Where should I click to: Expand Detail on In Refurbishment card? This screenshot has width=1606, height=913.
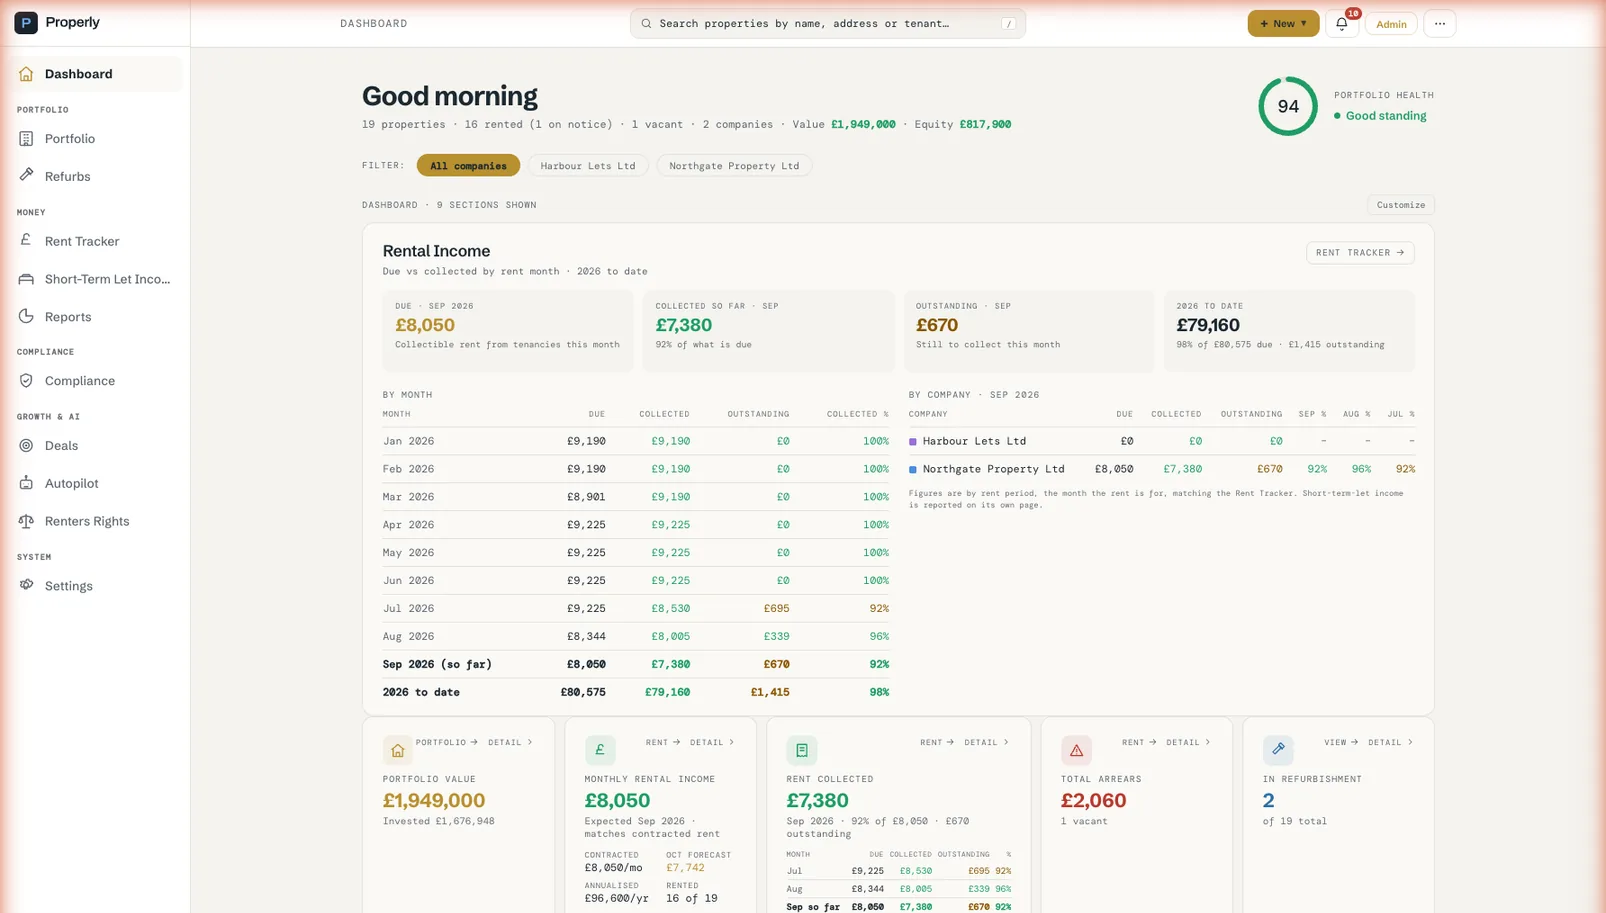1390,743
